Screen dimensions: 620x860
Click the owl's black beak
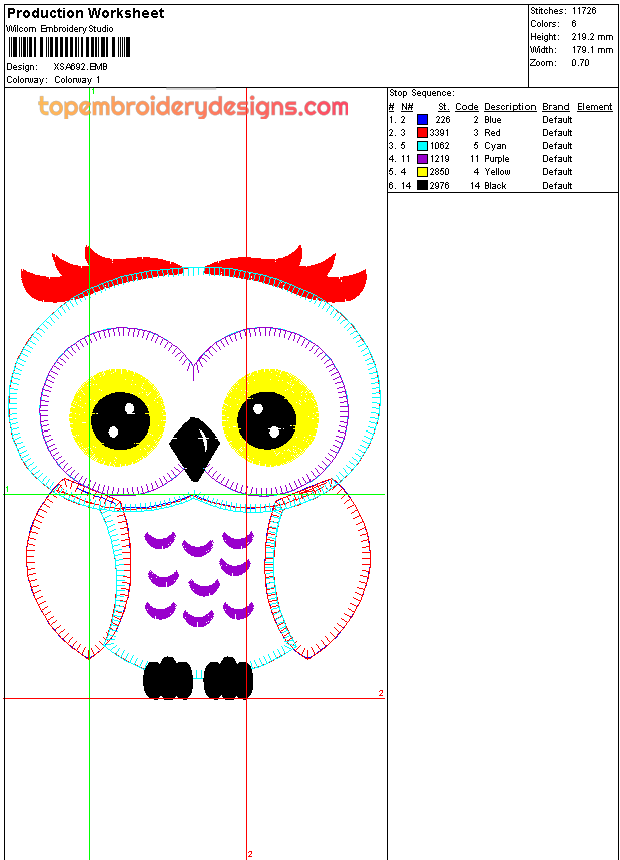(194, 449)
